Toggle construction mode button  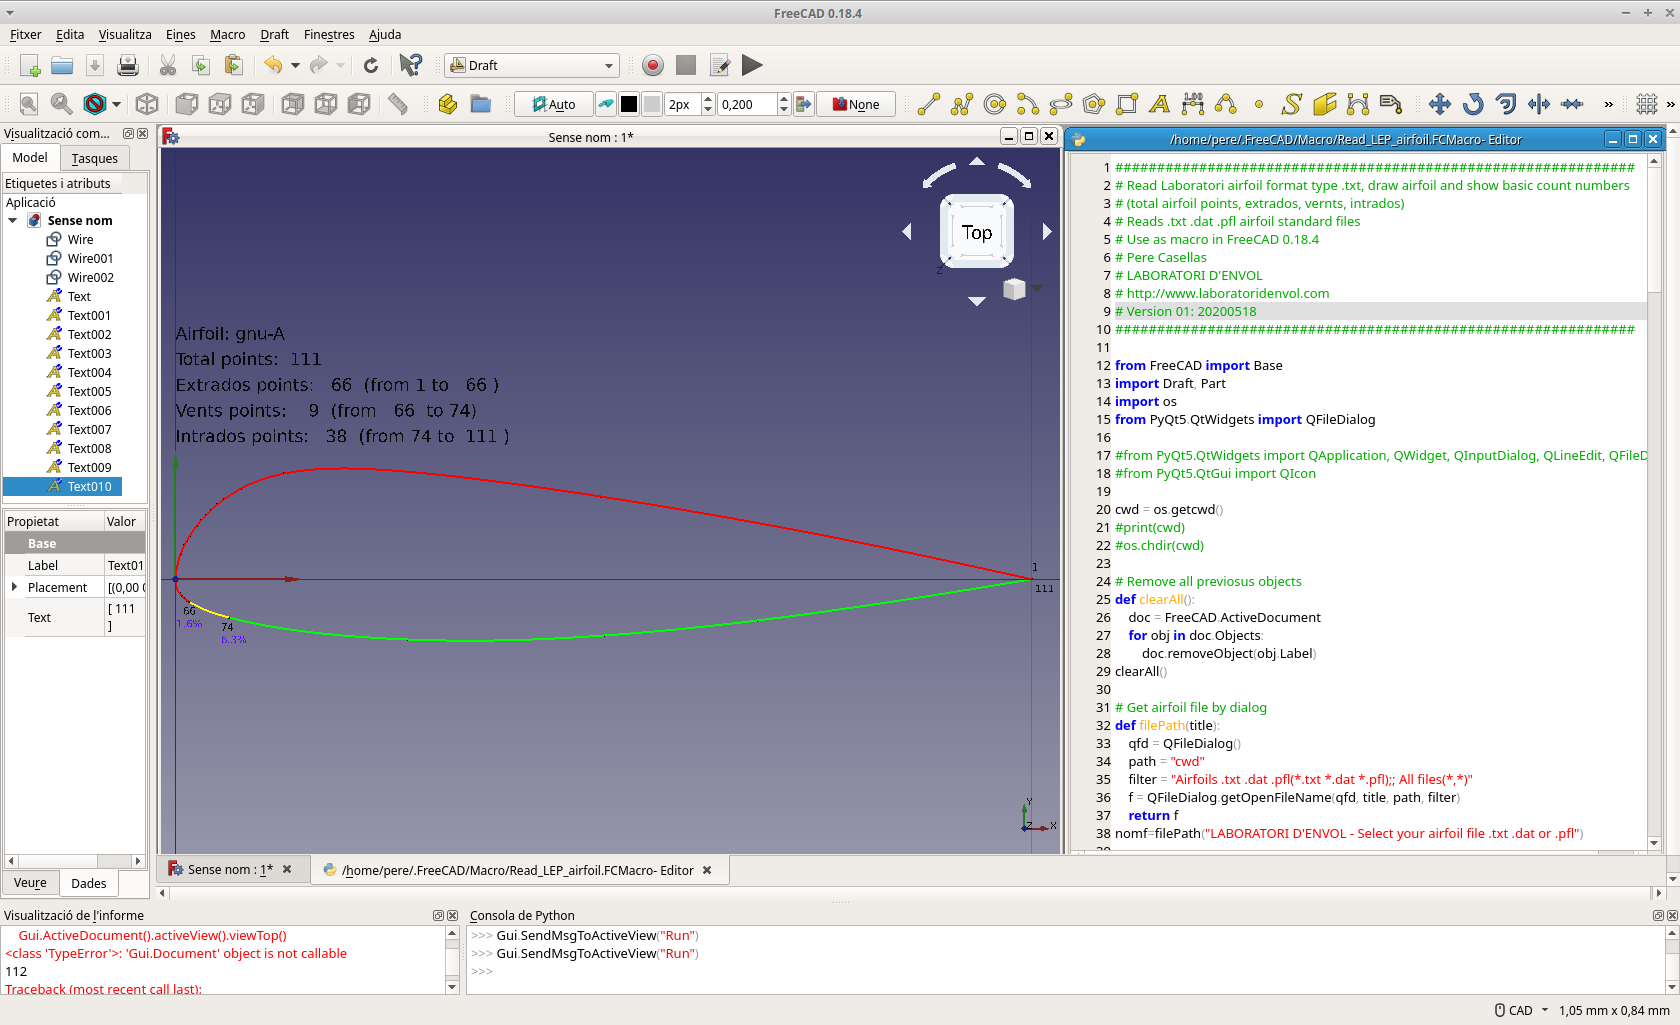pyautogui.click(x=606, y=104)
